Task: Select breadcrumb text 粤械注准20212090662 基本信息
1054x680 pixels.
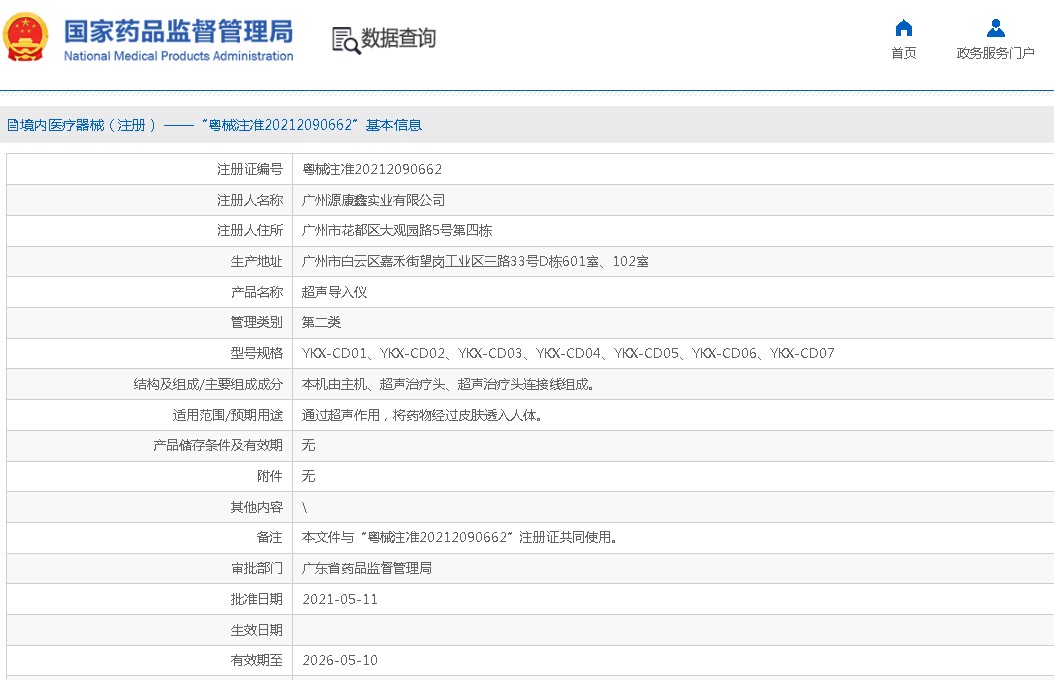Action: pyautogui.click(x=311, y=125)
